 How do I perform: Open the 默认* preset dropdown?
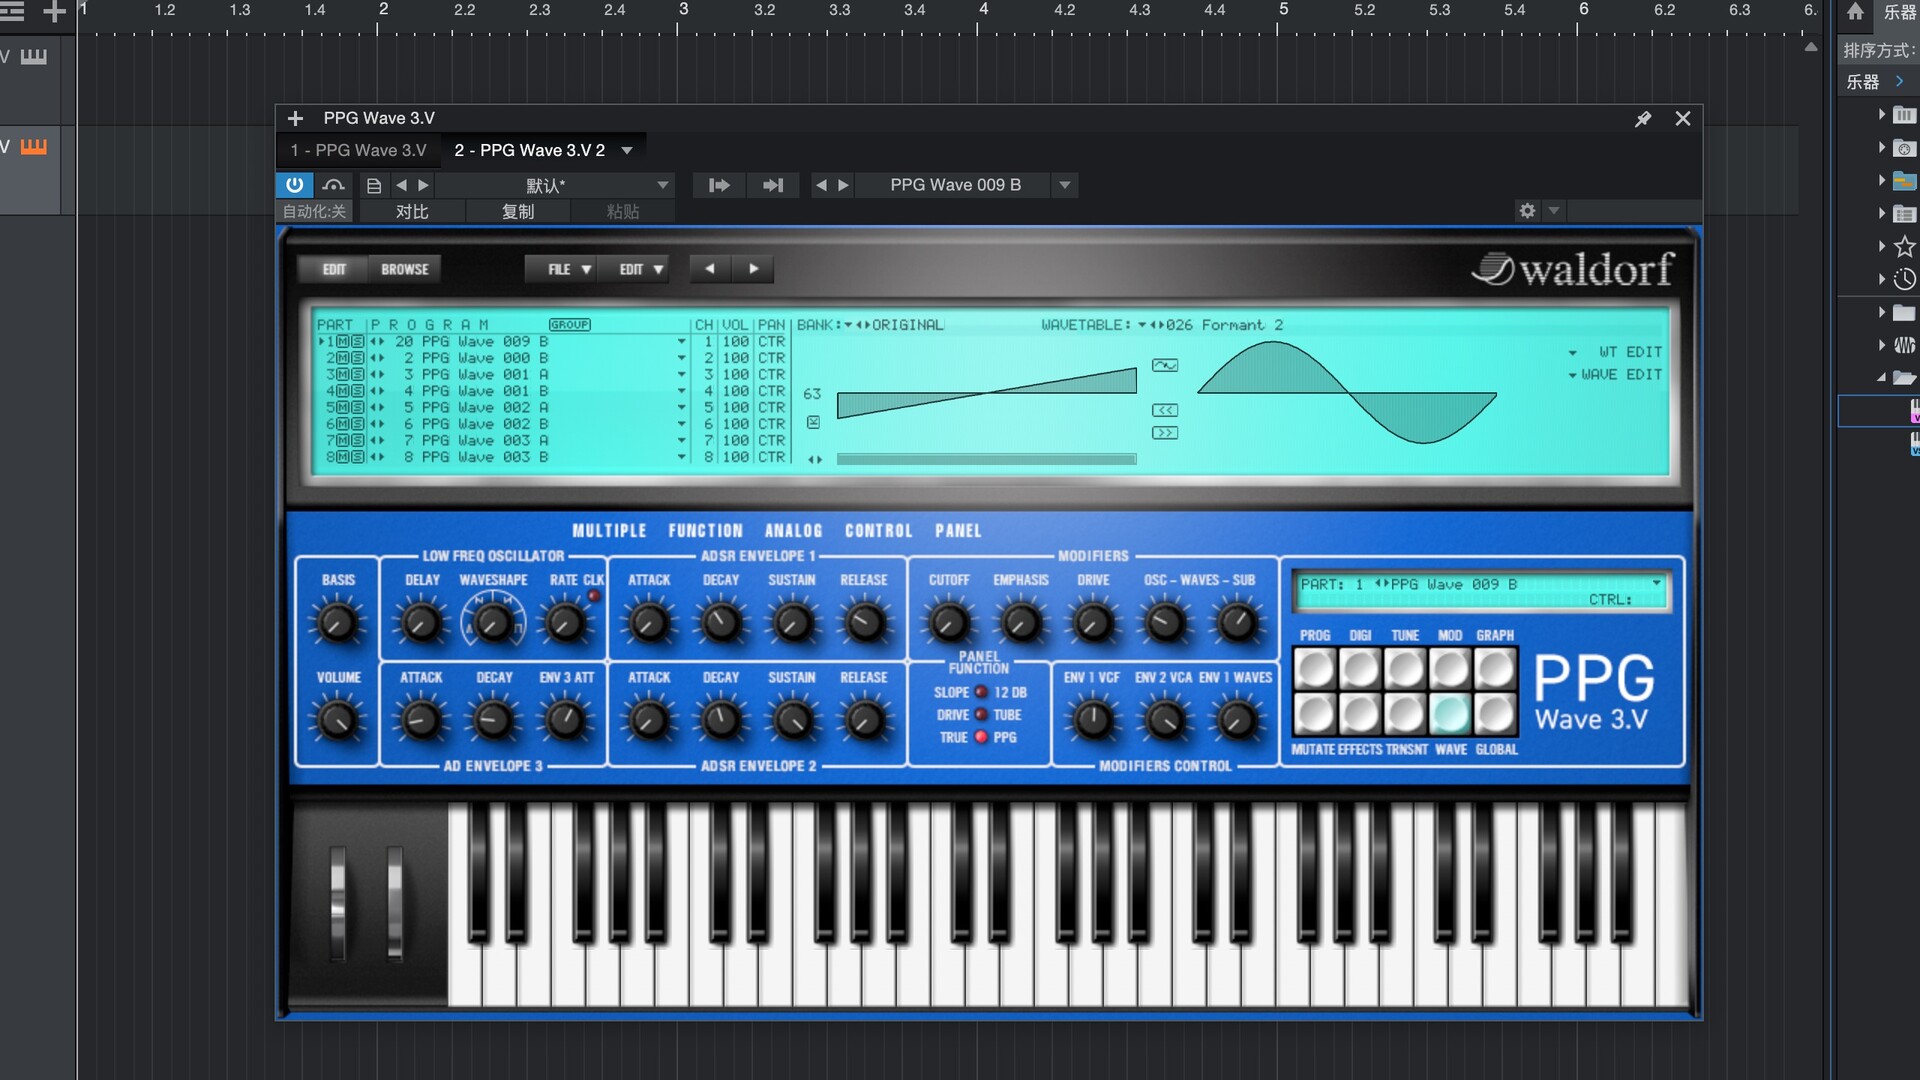pyautogui.click(x=663, y=185)
